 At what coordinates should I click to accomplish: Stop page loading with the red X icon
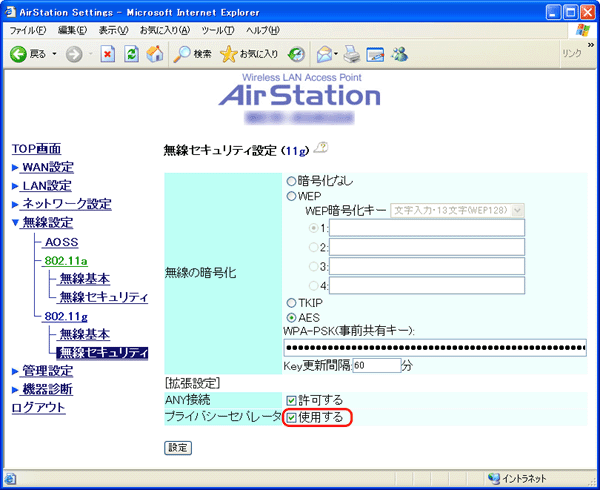tap(108, 54)
